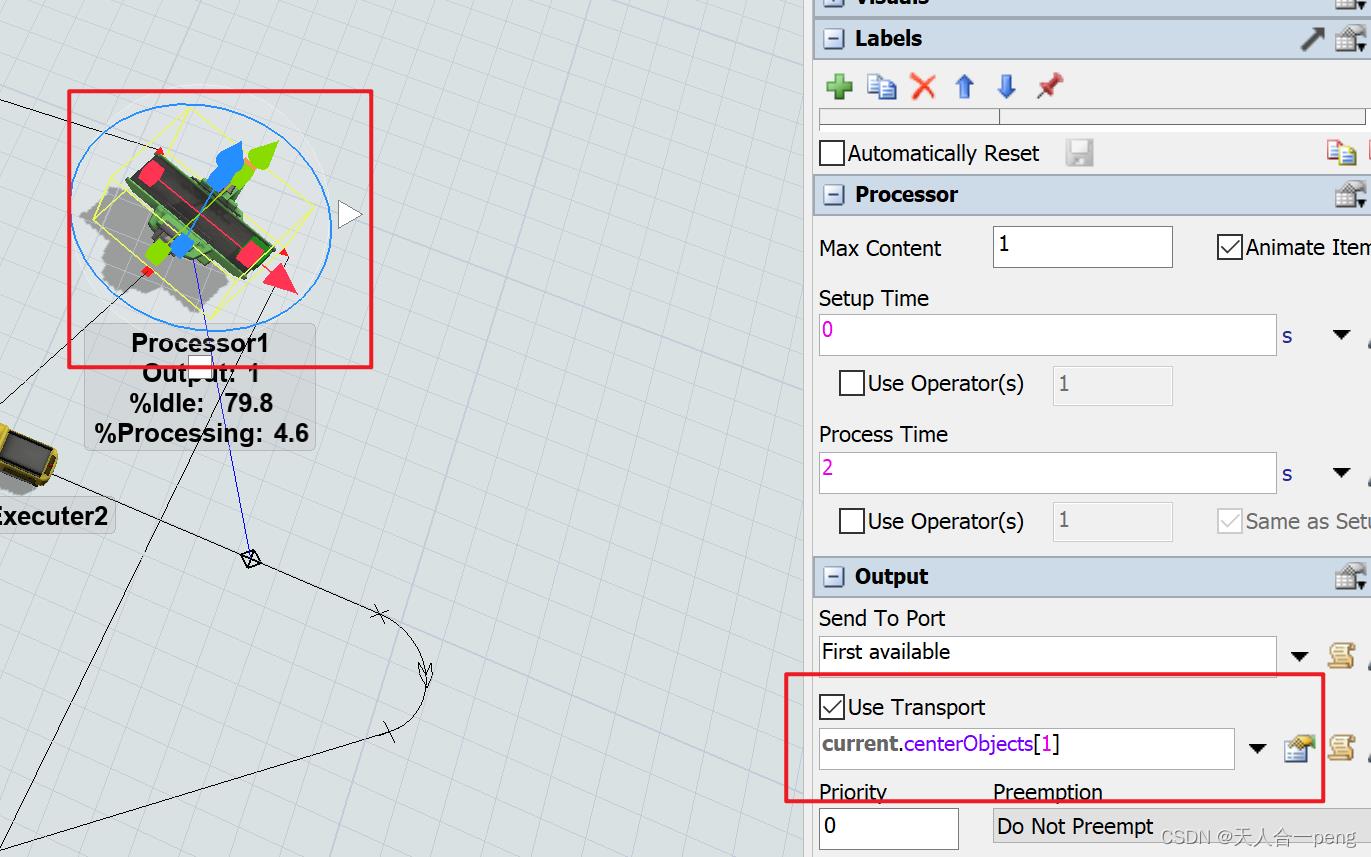Click the grayed save icon beside Automatically Reset
This screenshot has width=1371, height=857.
(1079, 153)
